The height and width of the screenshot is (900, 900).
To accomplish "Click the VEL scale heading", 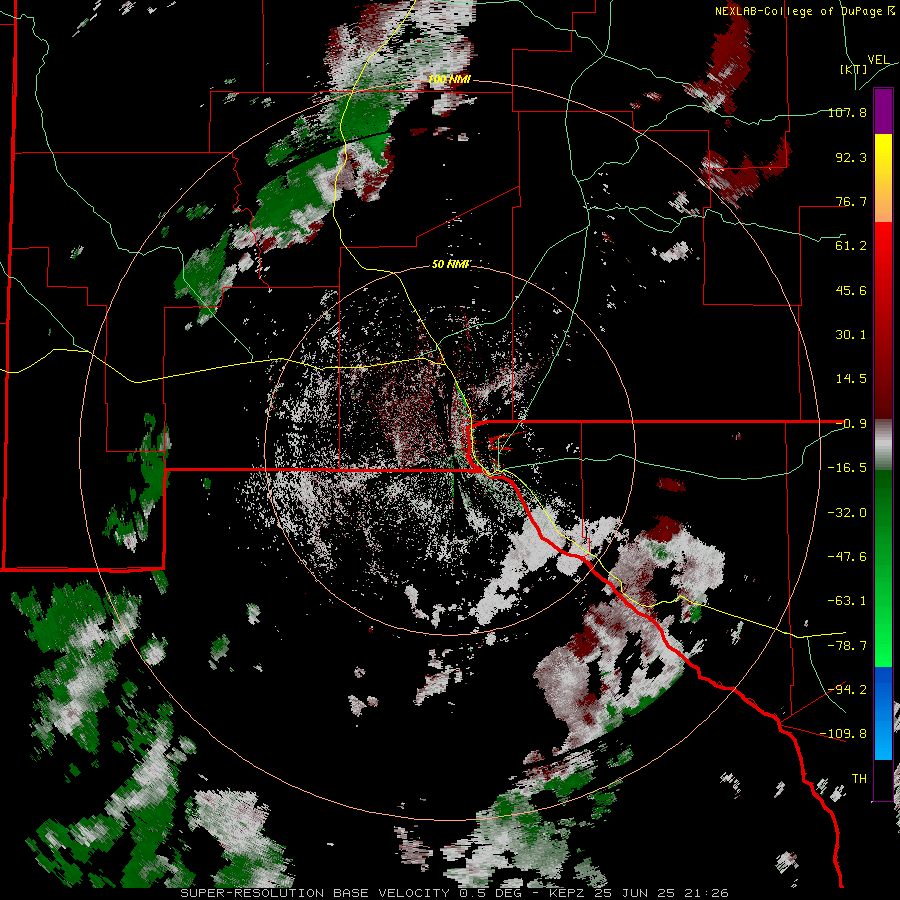I will (x=878, y=60).
